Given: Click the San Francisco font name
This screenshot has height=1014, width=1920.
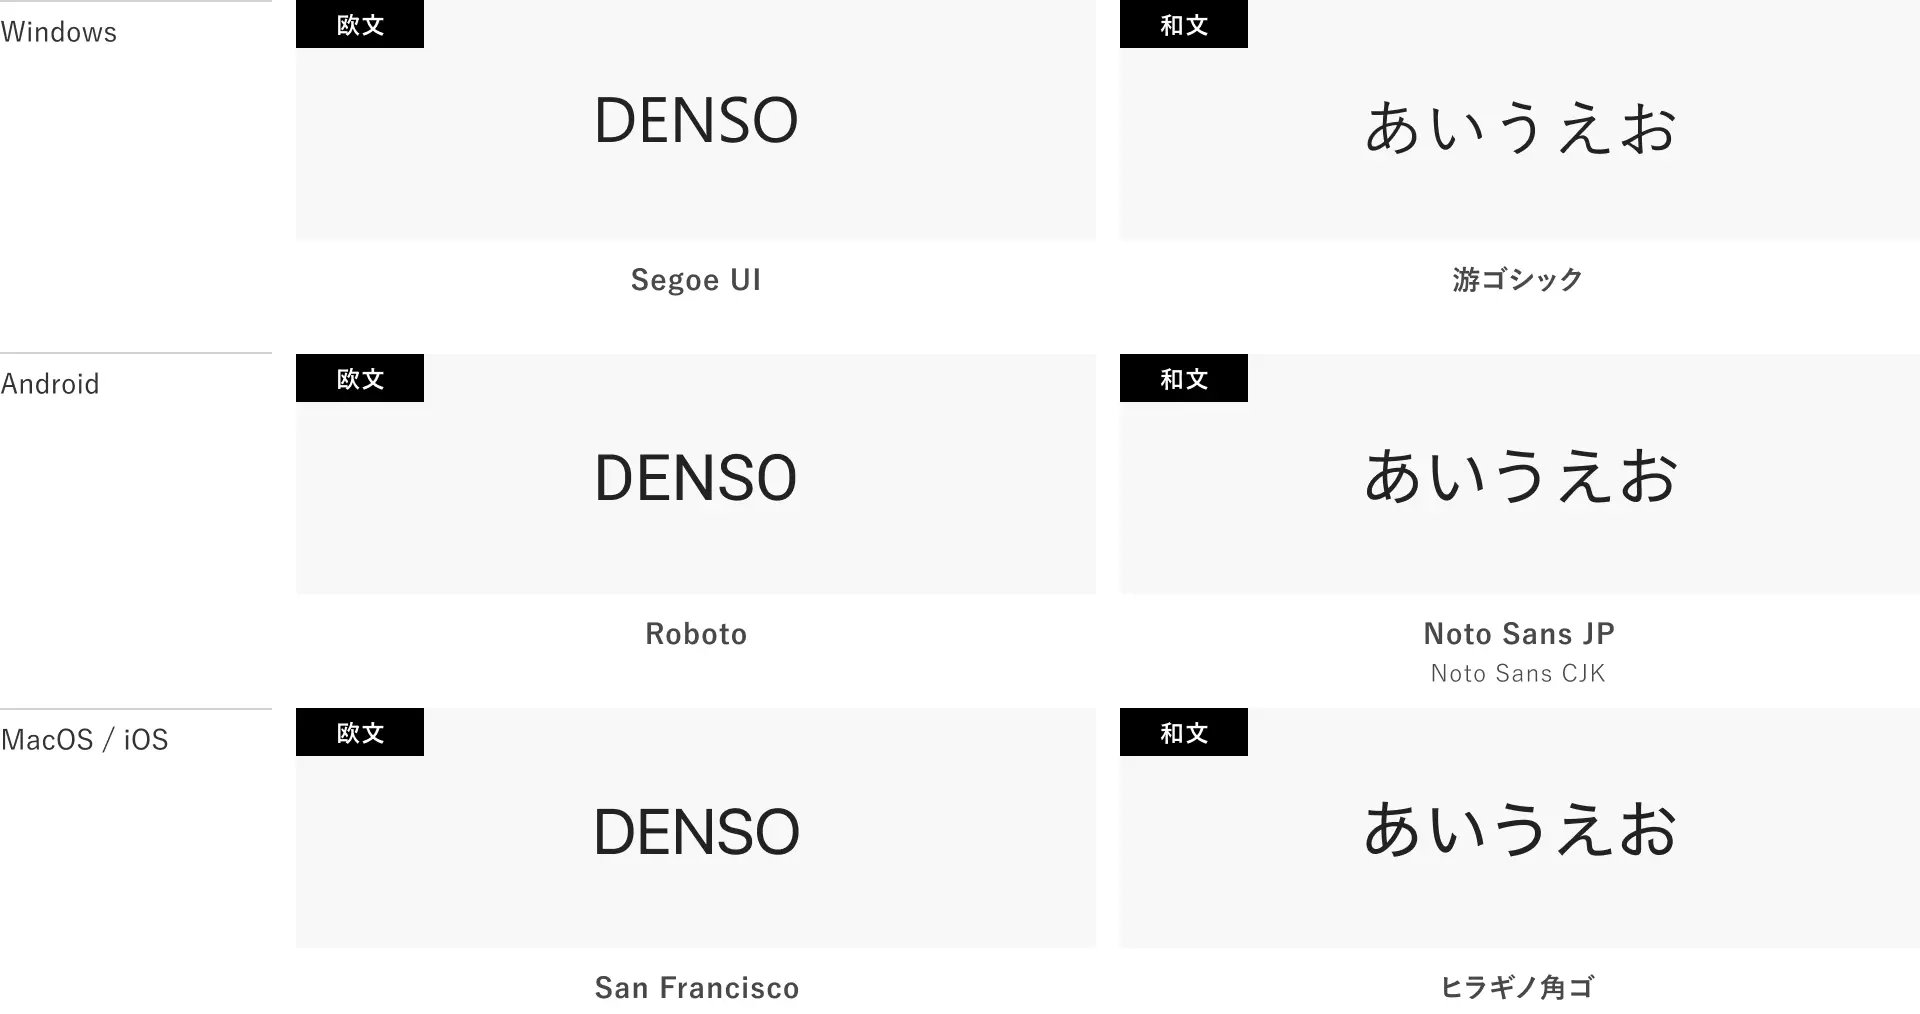Looking at the screenshot, I should 697,988.
